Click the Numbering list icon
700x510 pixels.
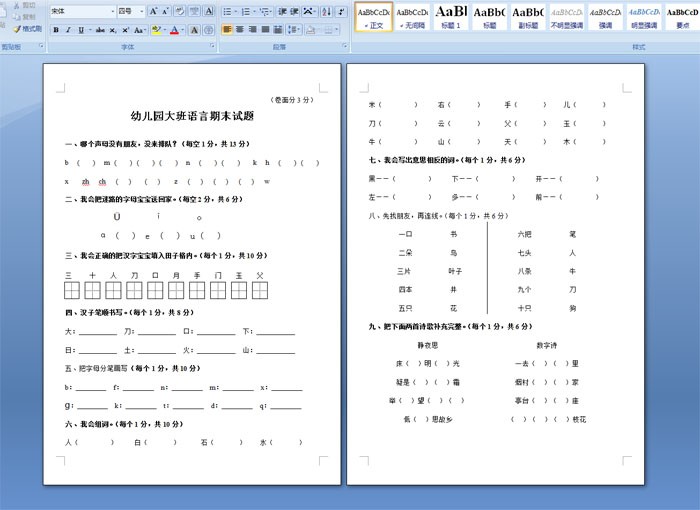[248, 11]
